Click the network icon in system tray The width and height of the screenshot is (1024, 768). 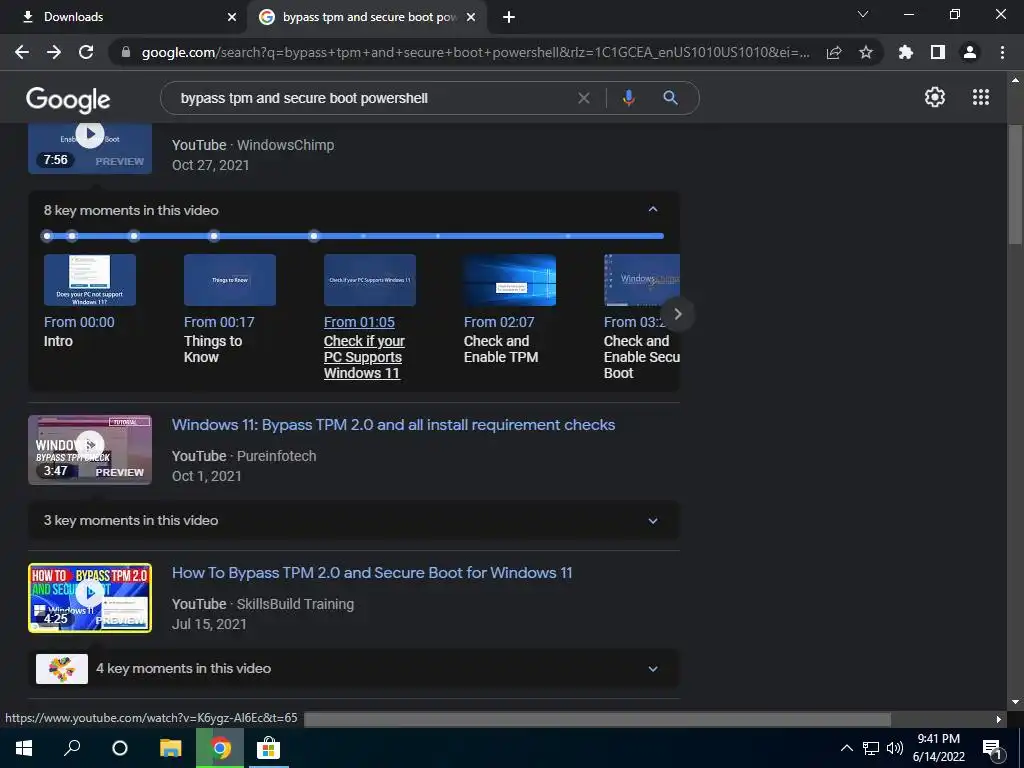(871, 748)
